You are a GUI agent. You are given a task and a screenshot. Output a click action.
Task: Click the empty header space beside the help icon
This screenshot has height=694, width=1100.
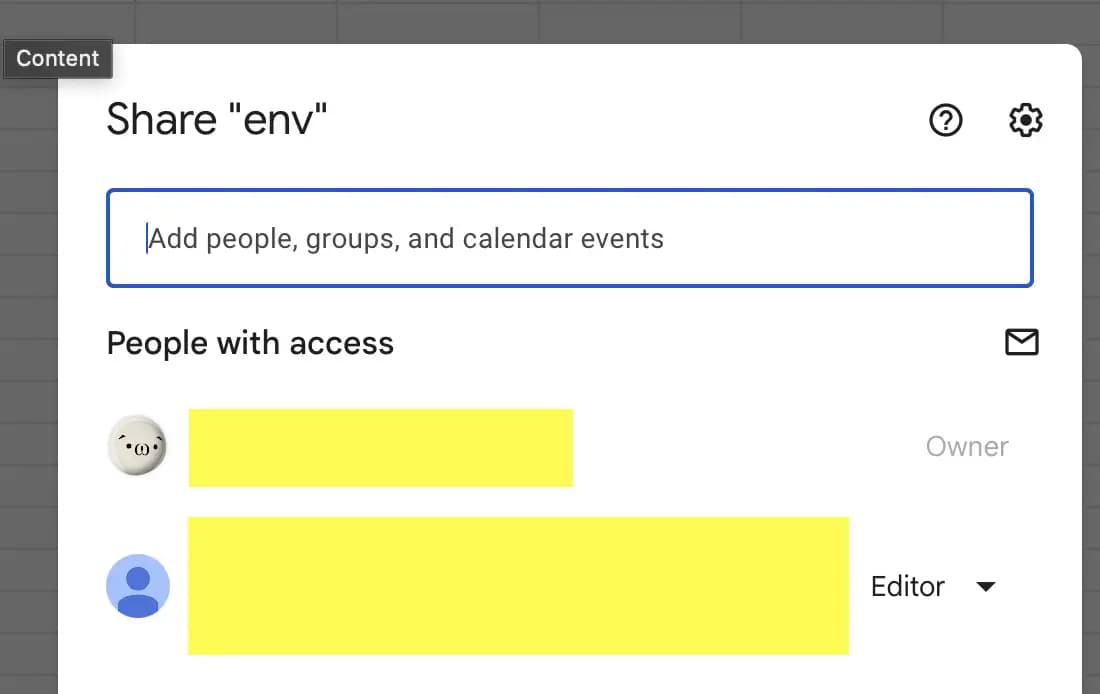coord(650,121)
